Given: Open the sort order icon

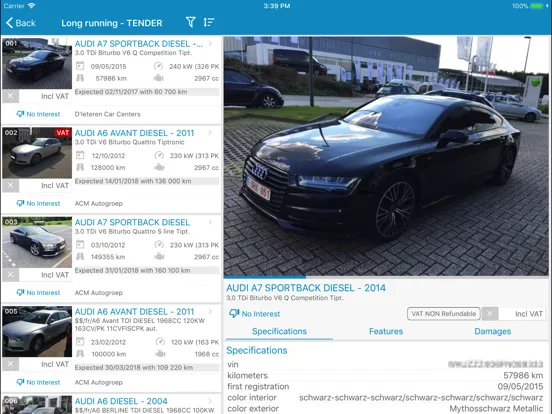Looking at the screenshot, I should click(x=208, y=23).
